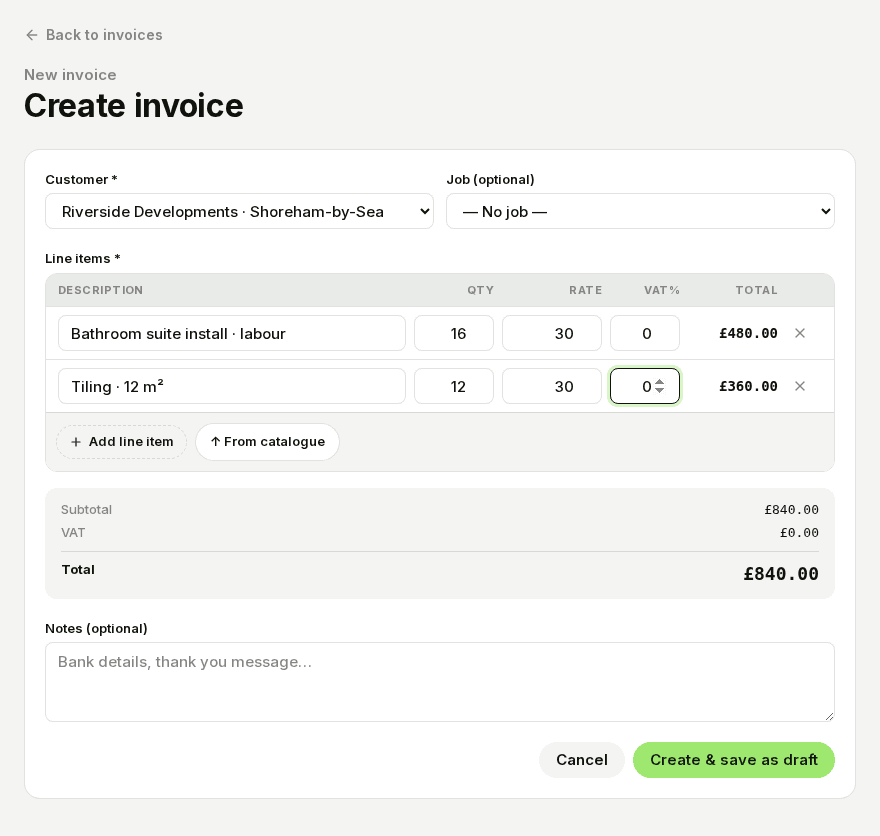Click the Subtotal label
880x836 pixels.
point(86,509)
